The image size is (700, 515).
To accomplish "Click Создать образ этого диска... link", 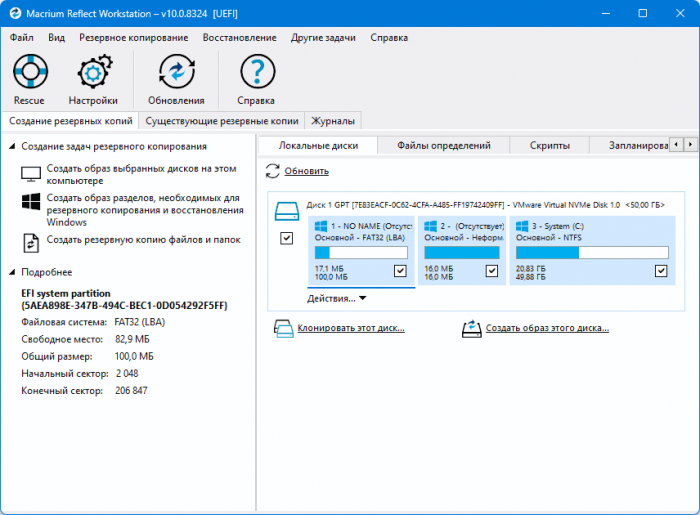I will tap(547, 328).
